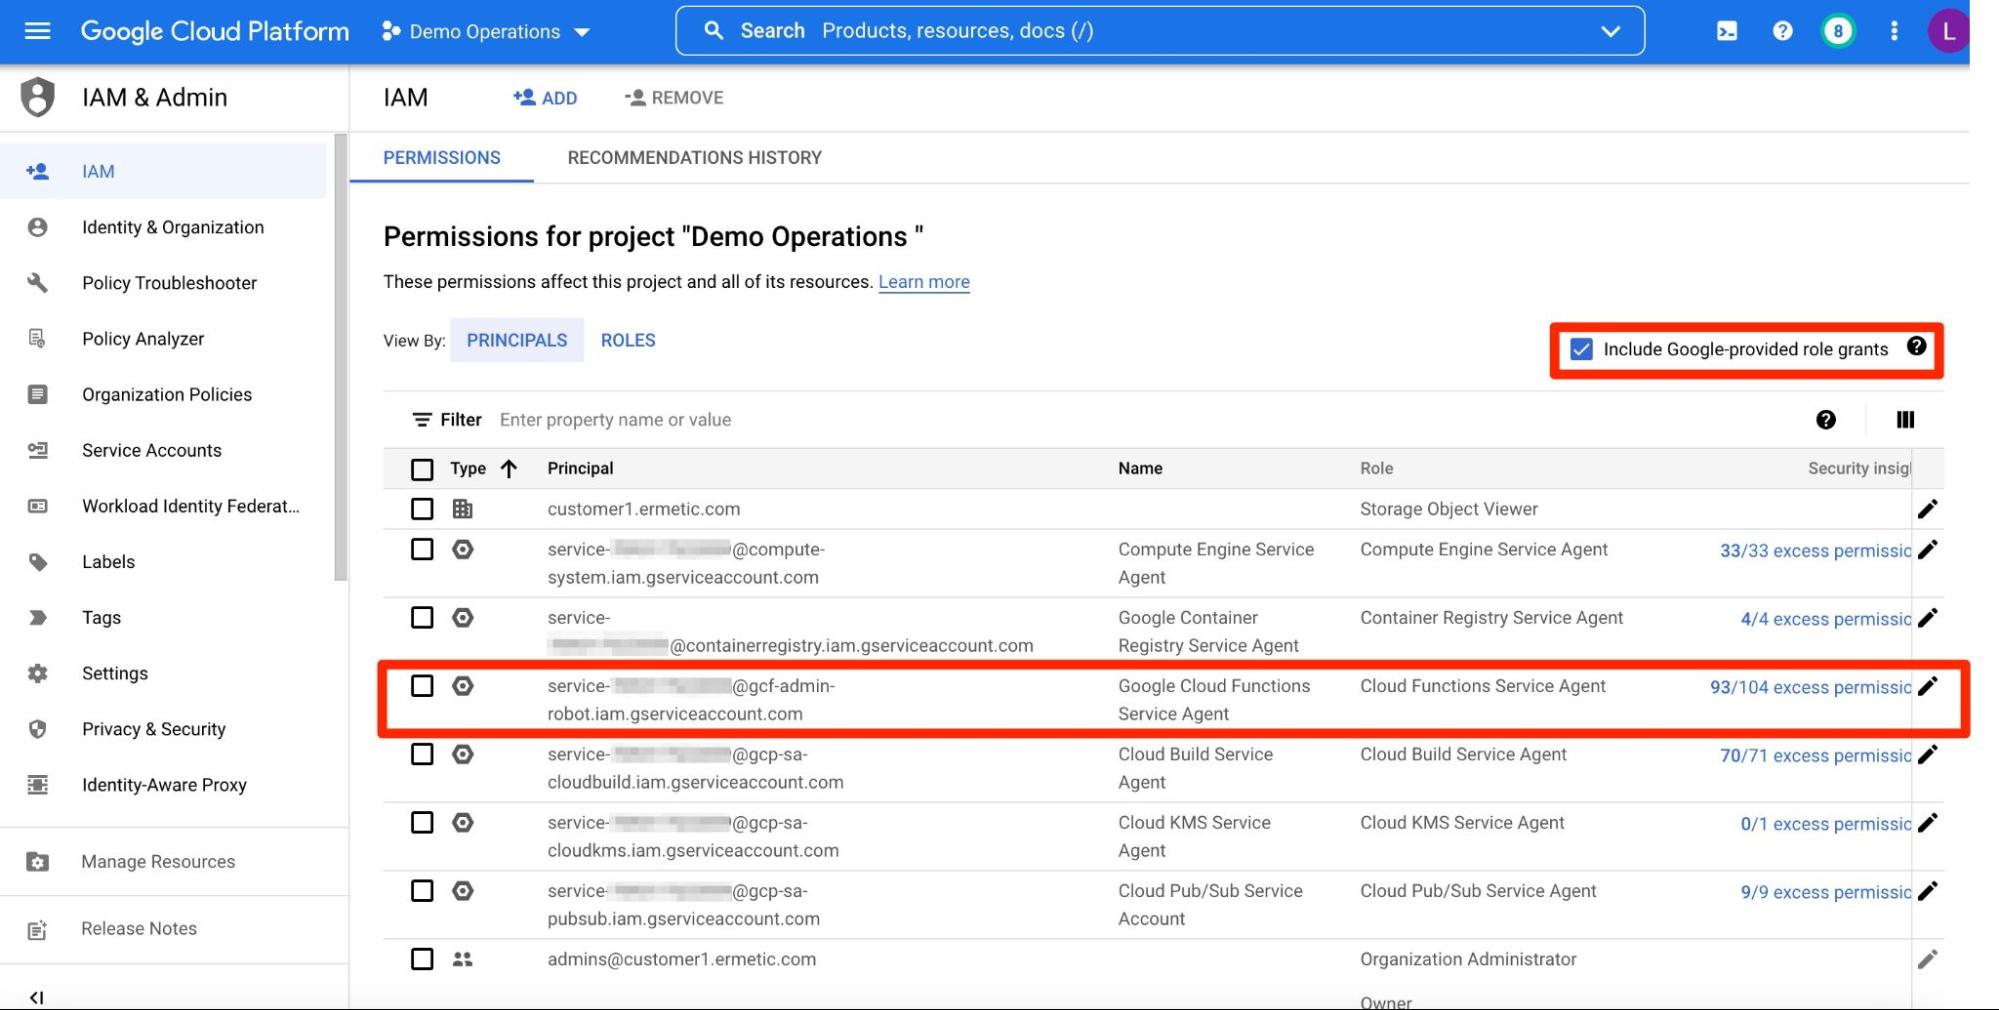Open the help question mark in top bar
Screen dimensions: 1999x1010
pos(1782,31)
